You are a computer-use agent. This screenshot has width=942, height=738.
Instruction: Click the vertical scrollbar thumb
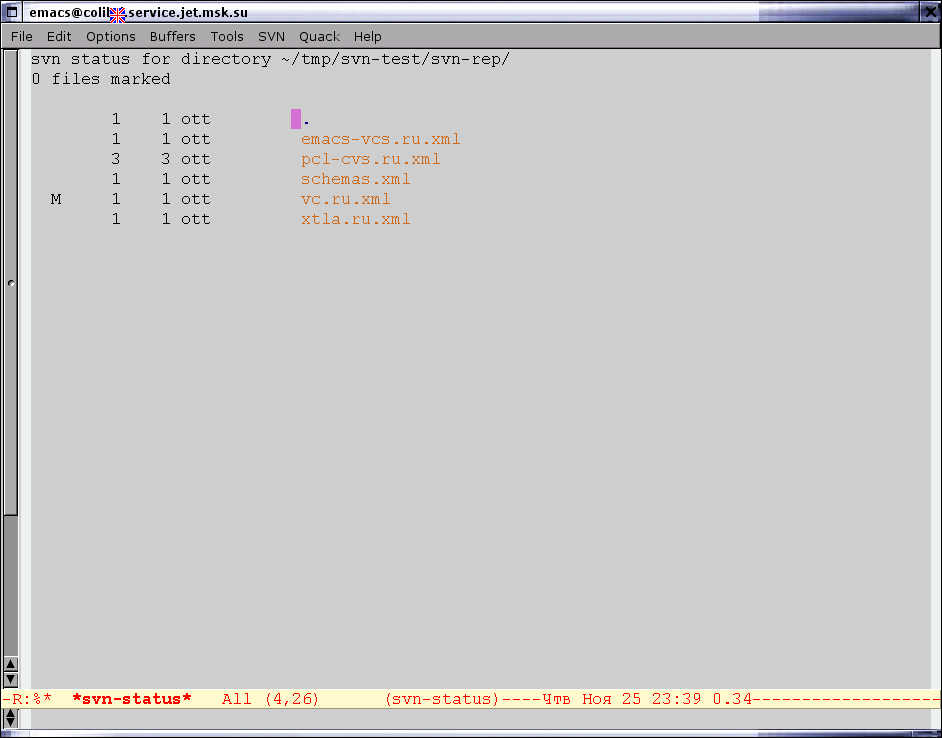[10, 282]
